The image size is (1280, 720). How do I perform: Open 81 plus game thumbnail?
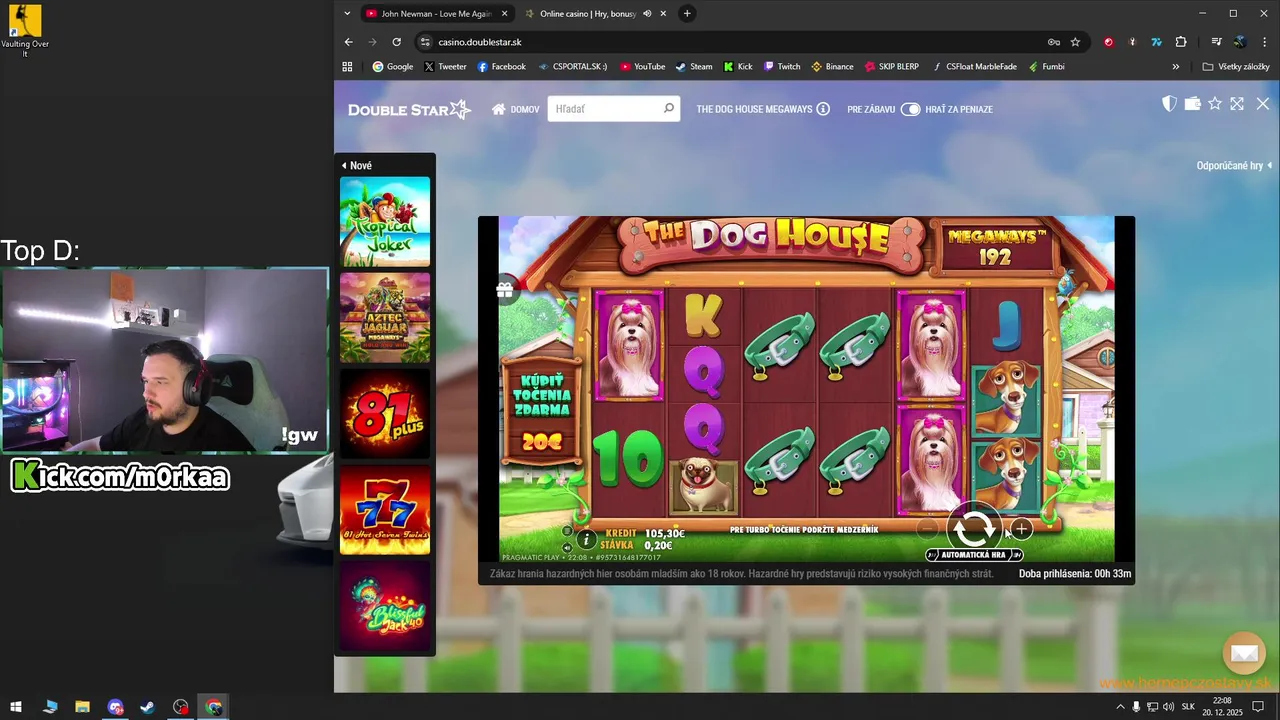tap(385, 414)
